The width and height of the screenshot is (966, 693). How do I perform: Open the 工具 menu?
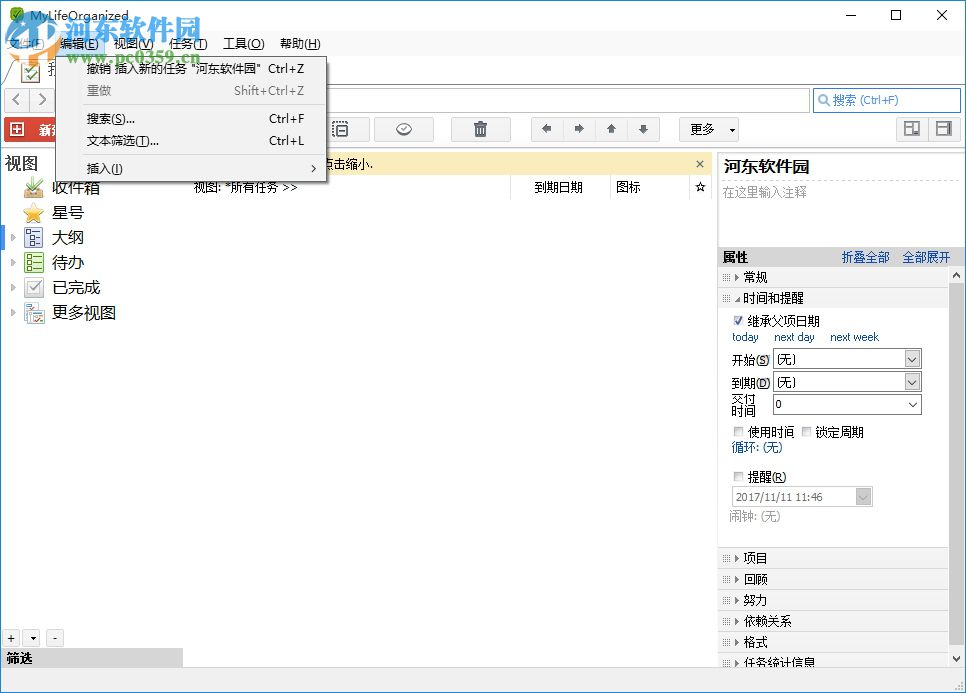click(x=242, y=43)
